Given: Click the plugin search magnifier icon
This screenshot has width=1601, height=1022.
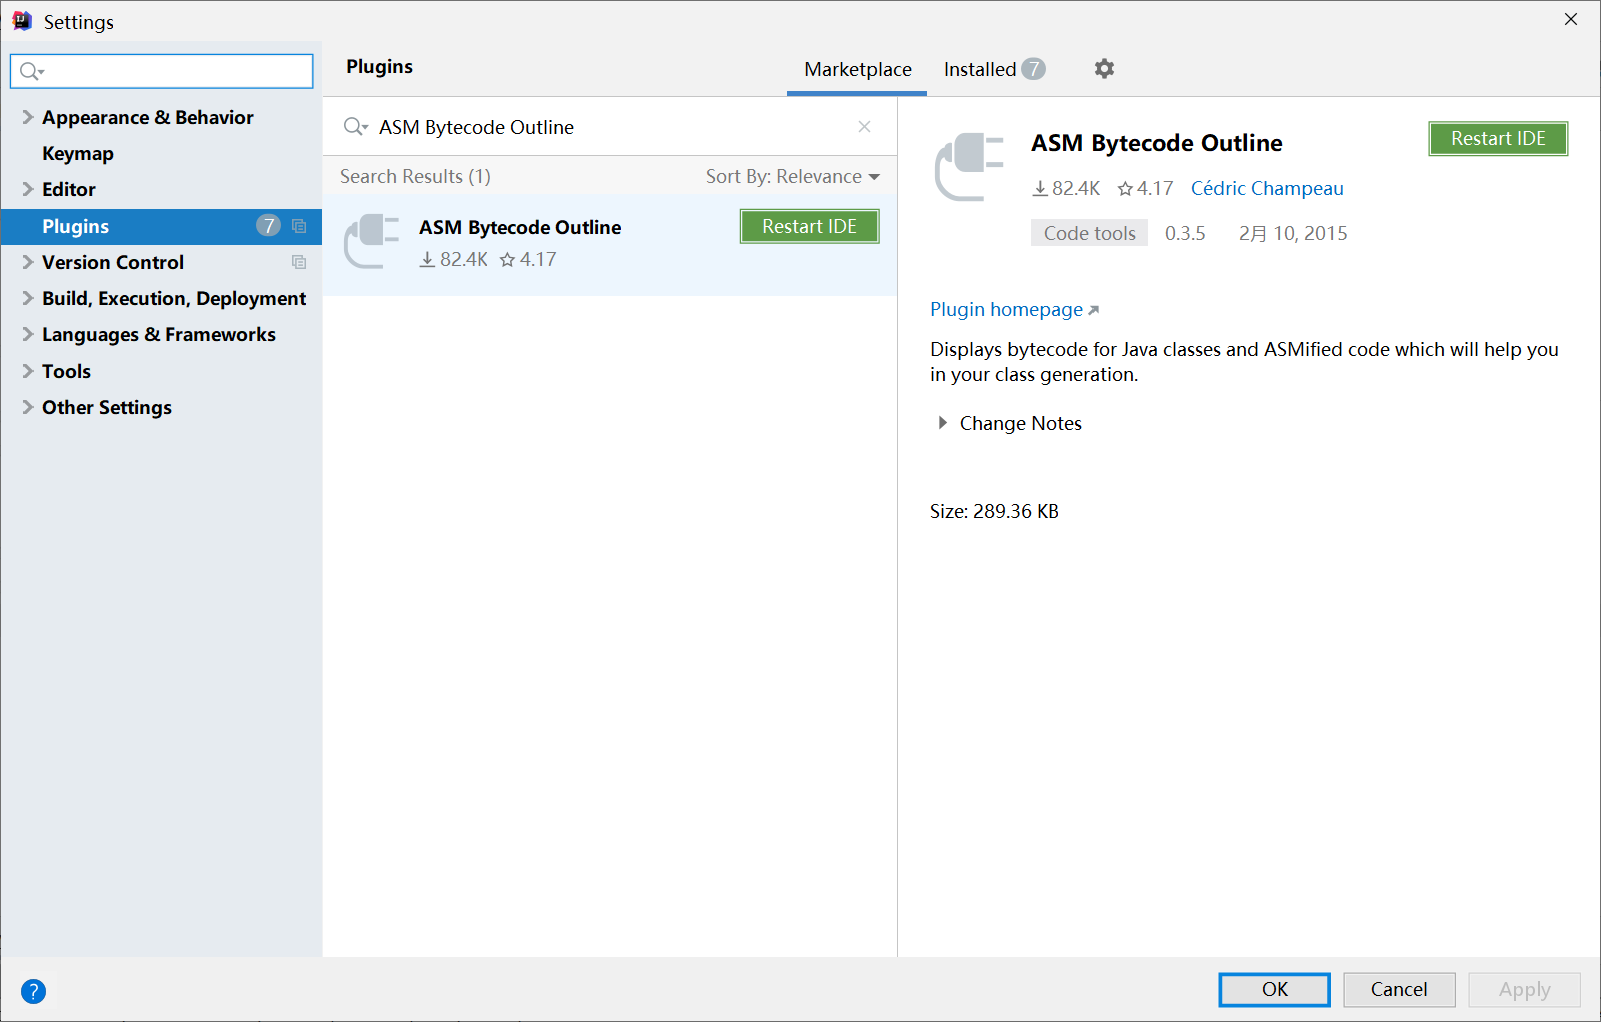Looking at the screenshot, I should pos(355,127).
